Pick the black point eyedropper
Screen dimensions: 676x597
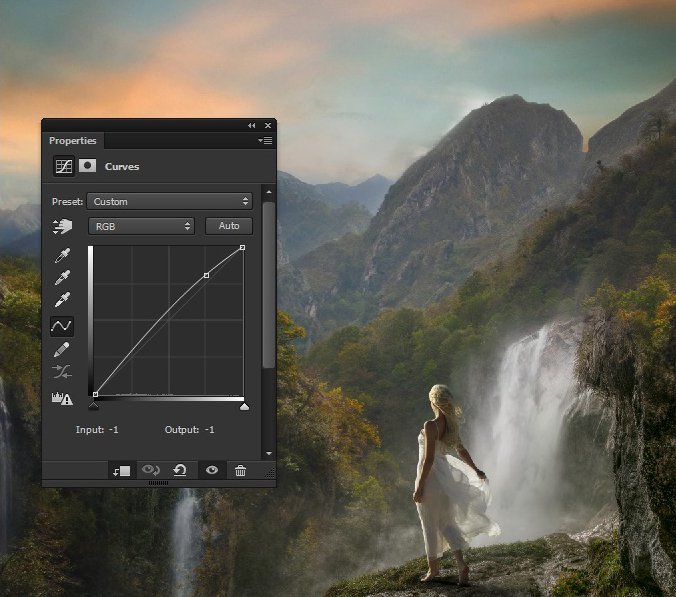click(62, 256)
